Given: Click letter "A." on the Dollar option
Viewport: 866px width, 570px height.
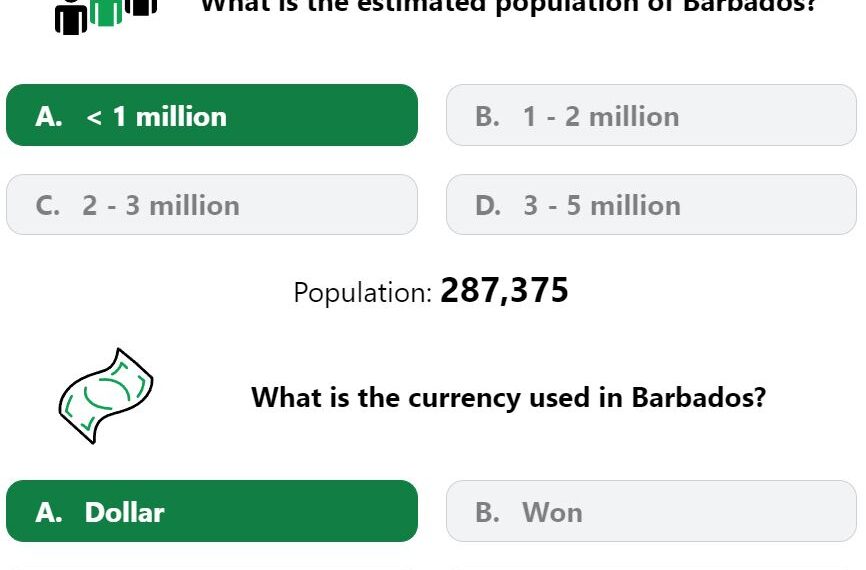Looking at the screenshot, I should (49, 512).
